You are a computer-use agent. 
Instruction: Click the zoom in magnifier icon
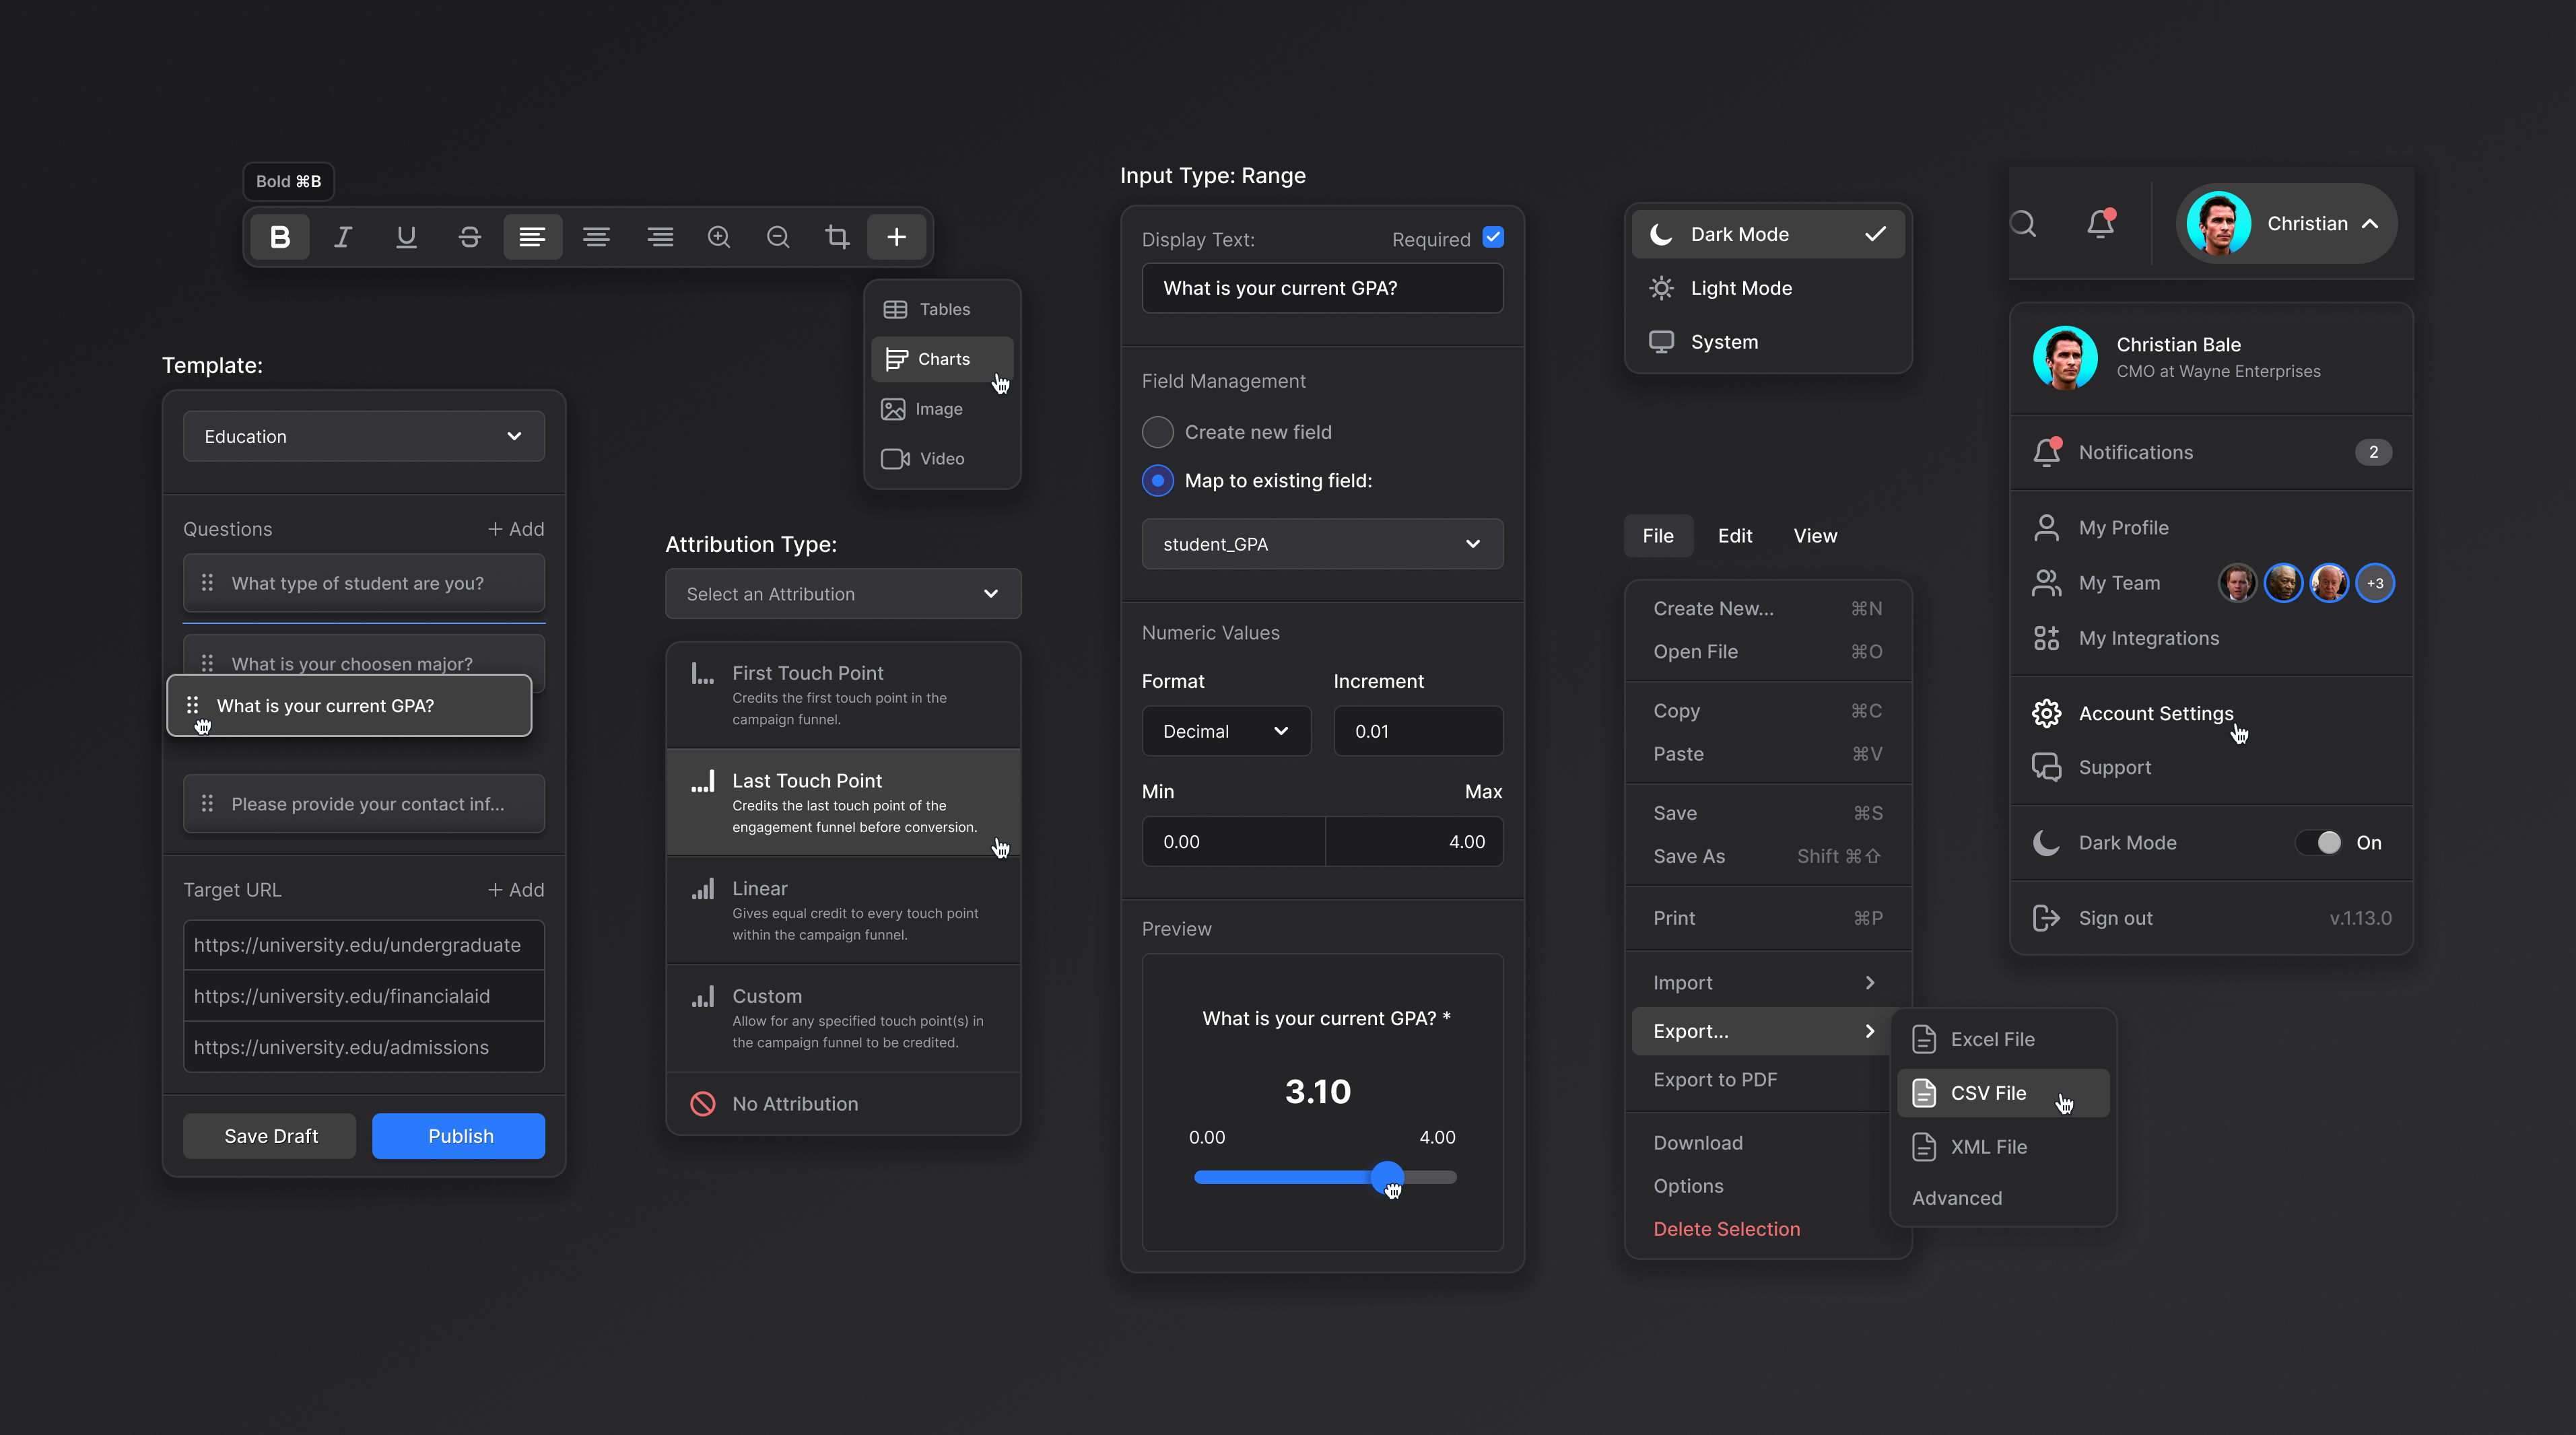tap(719, 237)
